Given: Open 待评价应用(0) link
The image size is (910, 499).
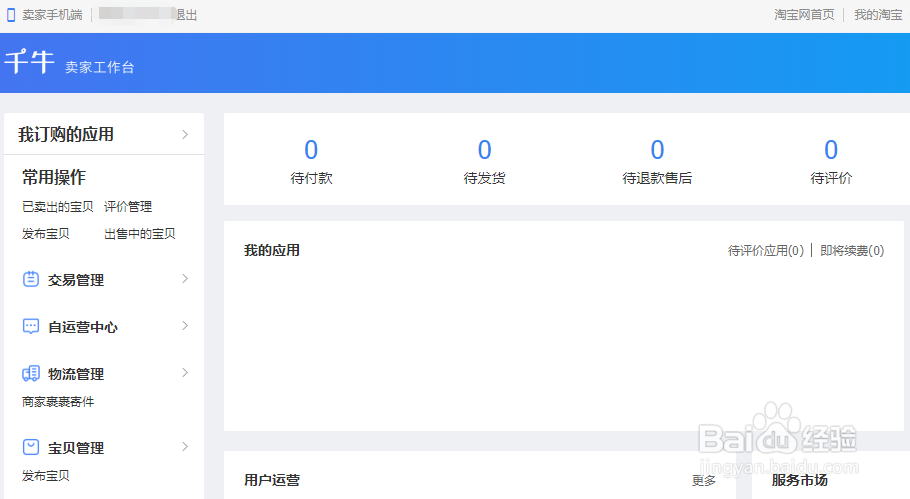Looking at the screenshot, I should [x=766, y=251].
